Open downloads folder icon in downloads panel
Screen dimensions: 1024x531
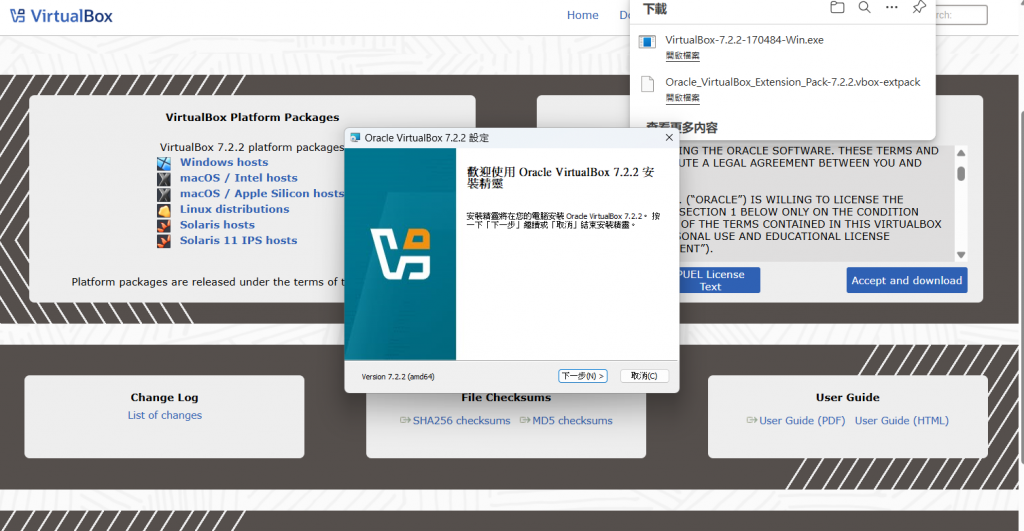pos(837,8)
